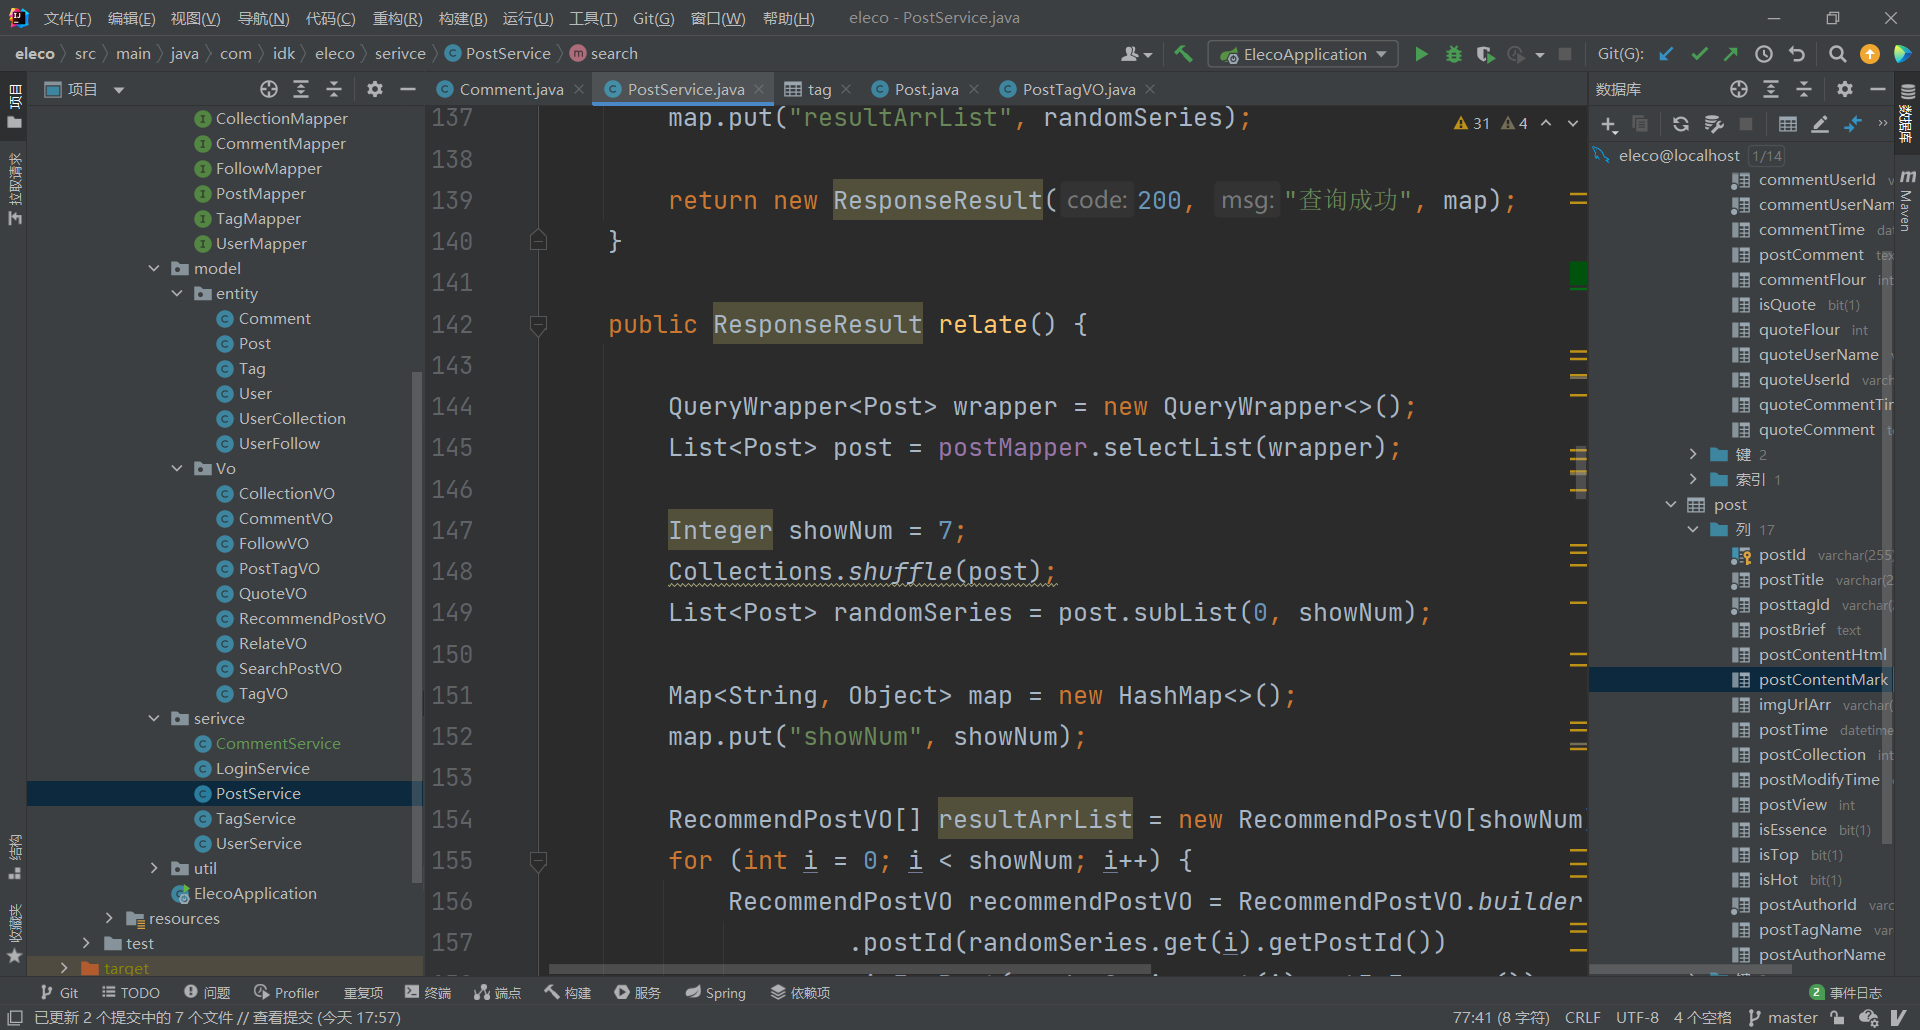
Task: Close the tag editor tab
Action: (x=846, y=89)
